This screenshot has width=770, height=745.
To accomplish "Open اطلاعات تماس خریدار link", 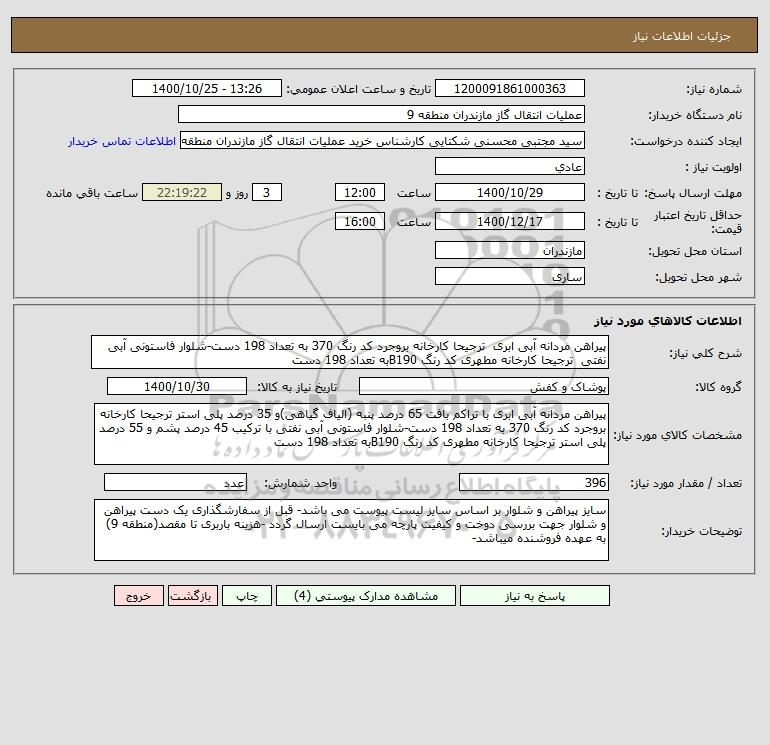I will tap(122, 141).
